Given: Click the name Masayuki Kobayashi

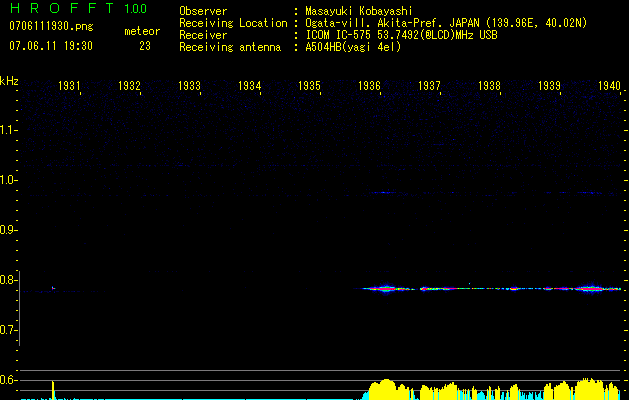Looking at the screenshot, I should click(359, 11).
